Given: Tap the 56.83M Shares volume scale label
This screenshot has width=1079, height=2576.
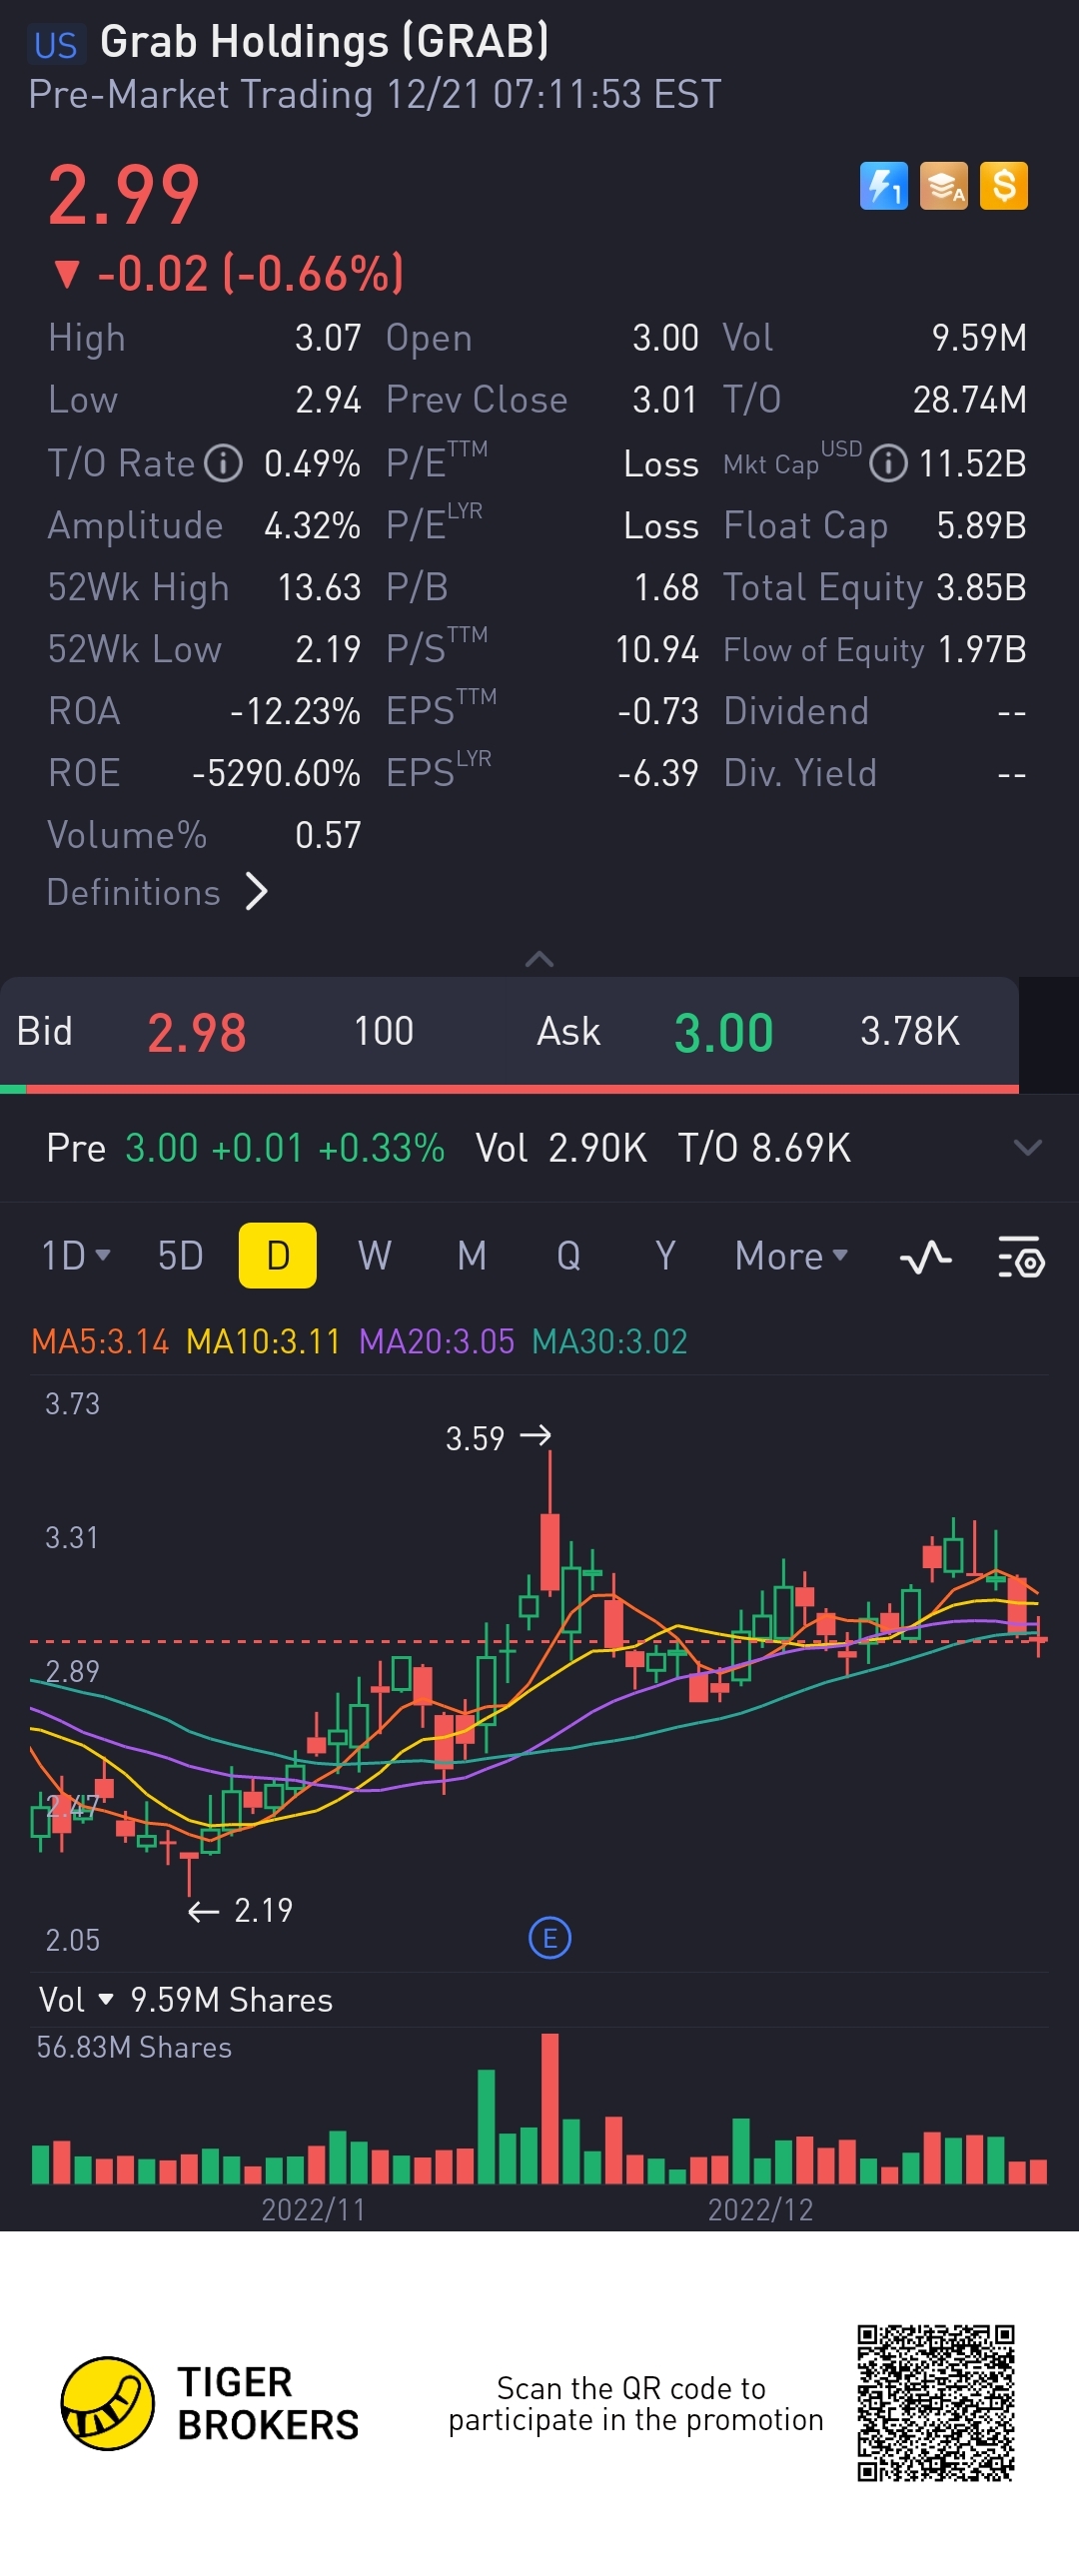Looking at the screenshot, I should [134, 2048].
